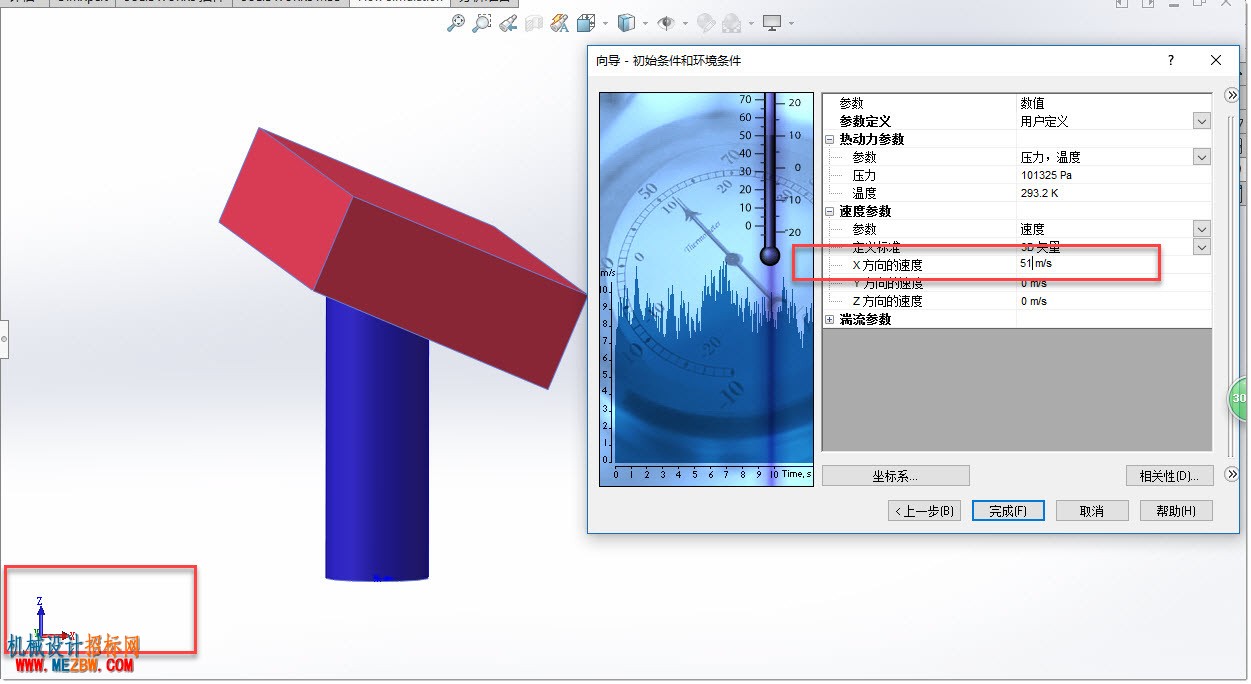
Task: Click the Hide/Show Items eye icon
Action: (666, 22)
